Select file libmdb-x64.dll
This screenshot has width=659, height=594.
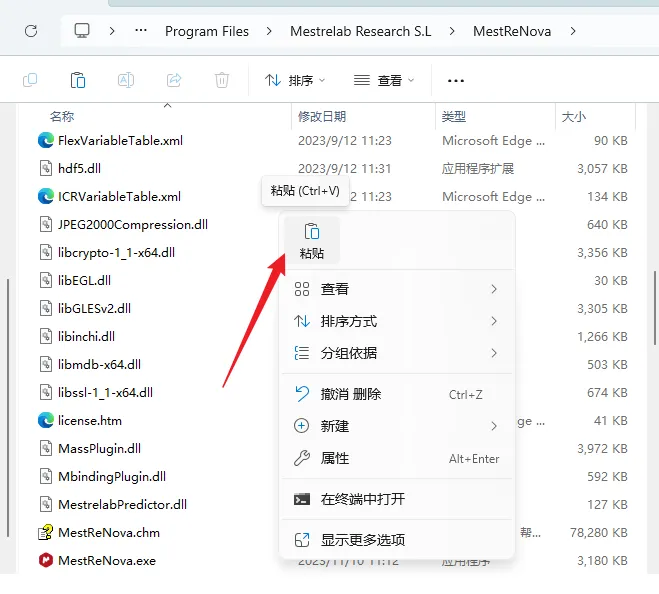click(x=99, y=364)
